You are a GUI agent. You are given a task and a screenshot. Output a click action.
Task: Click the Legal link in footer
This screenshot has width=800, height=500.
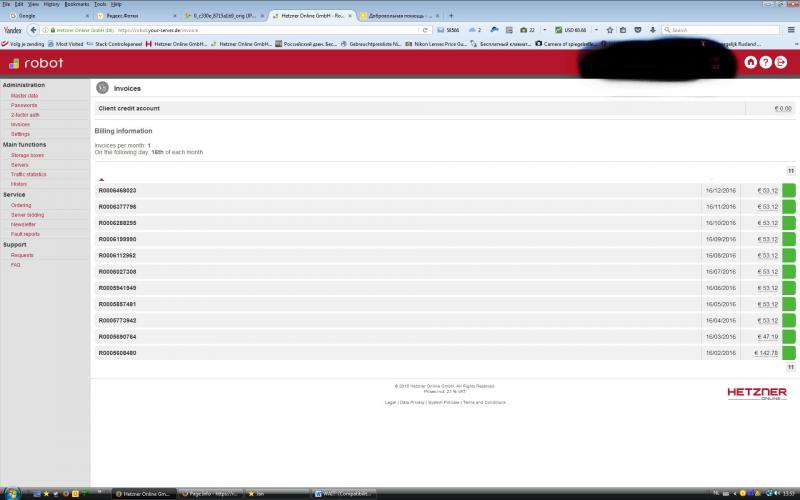390,403
